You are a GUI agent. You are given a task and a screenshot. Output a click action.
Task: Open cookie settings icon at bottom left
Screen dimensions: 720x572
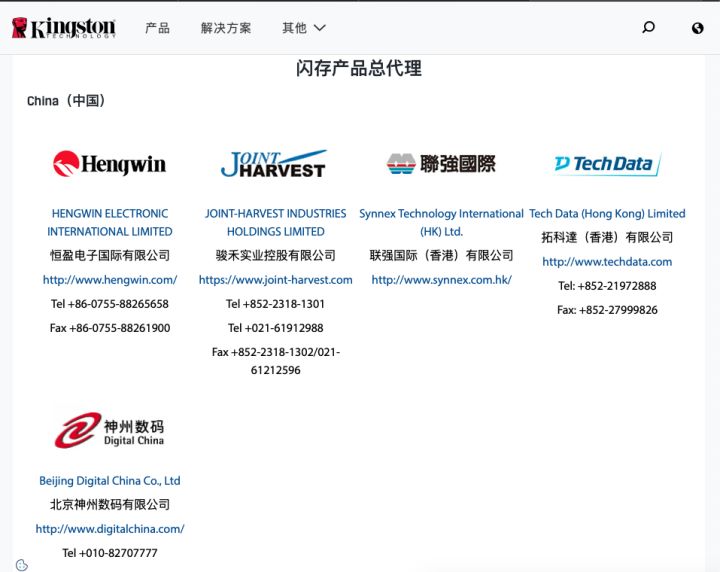[22, 565]
